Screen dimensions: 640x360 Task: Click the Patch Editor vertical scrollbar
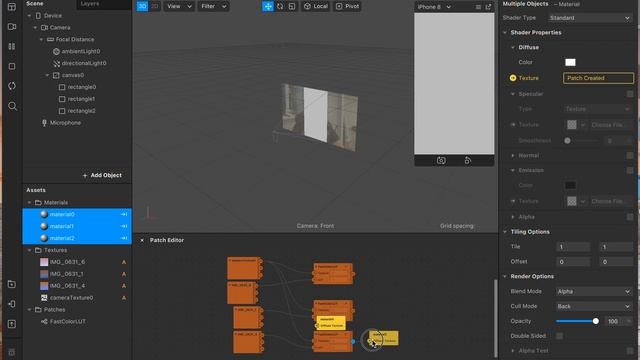[496, 318]
